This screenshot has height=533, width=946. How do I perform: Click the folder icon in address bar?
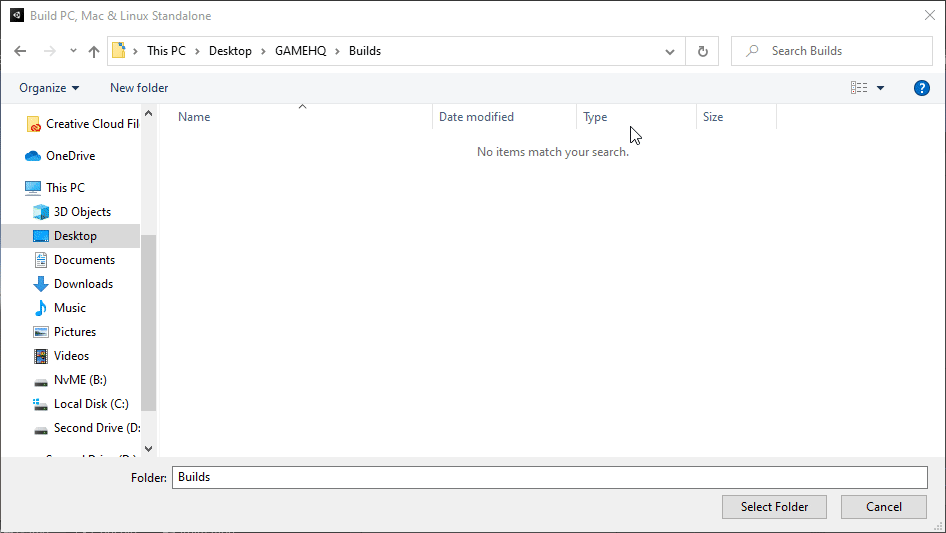click(119, 51)
